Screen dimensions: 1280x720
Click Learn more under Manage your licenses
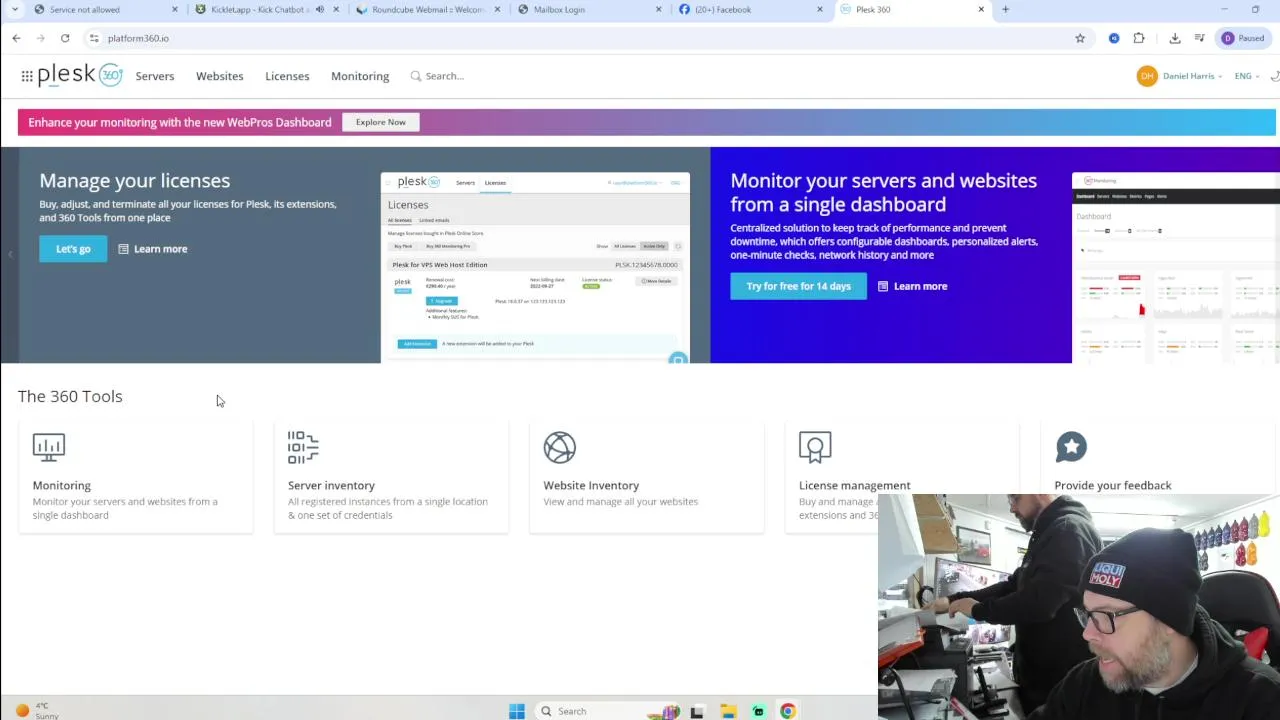(153, 249)
